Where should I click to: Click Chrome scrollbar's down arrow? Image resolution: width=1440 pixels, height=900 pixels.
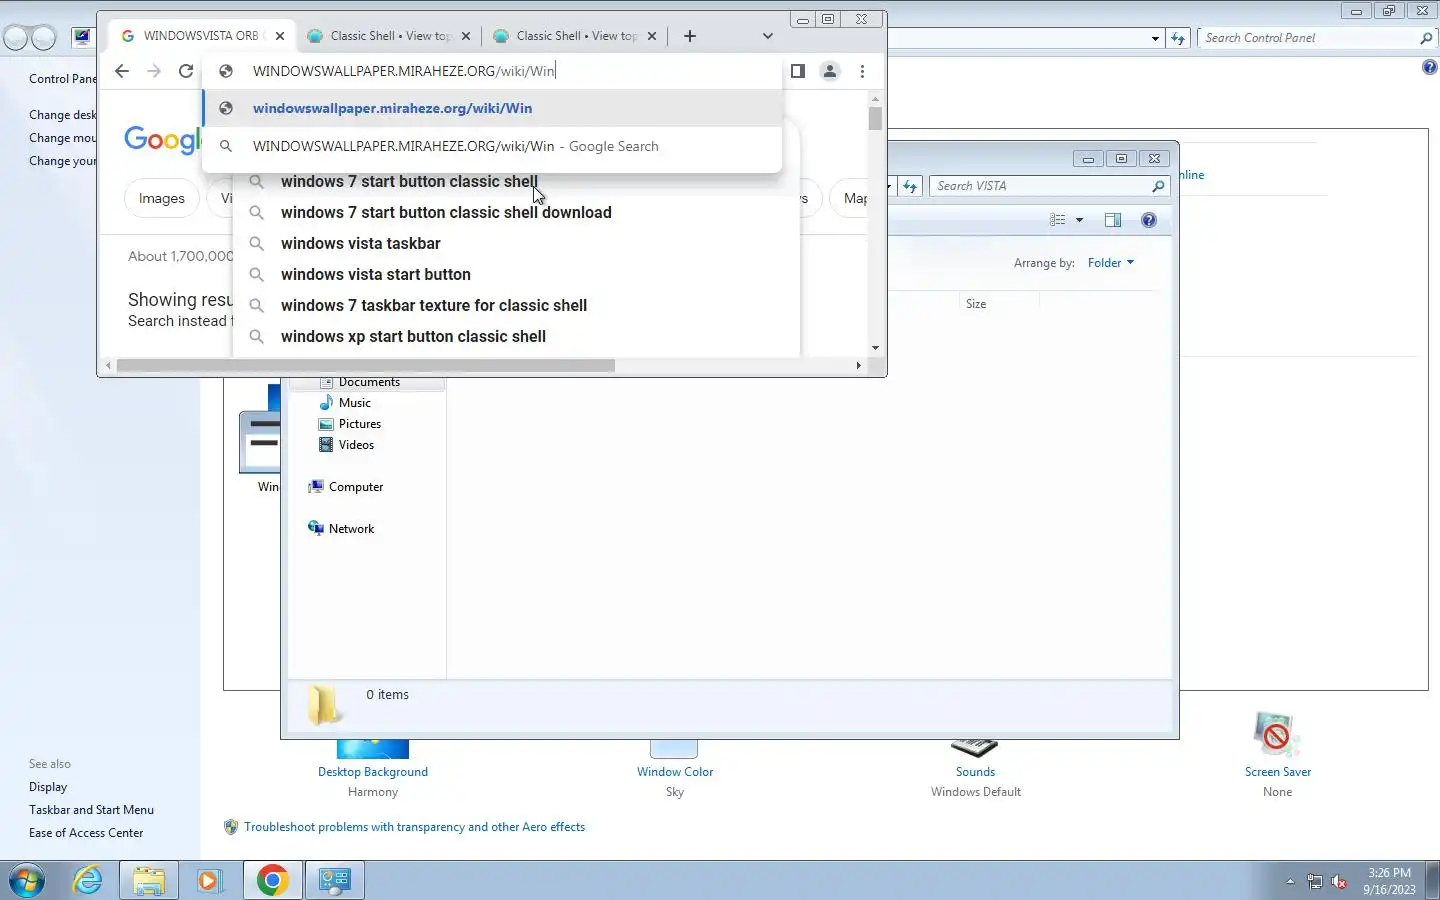click(x=875, y=348)
